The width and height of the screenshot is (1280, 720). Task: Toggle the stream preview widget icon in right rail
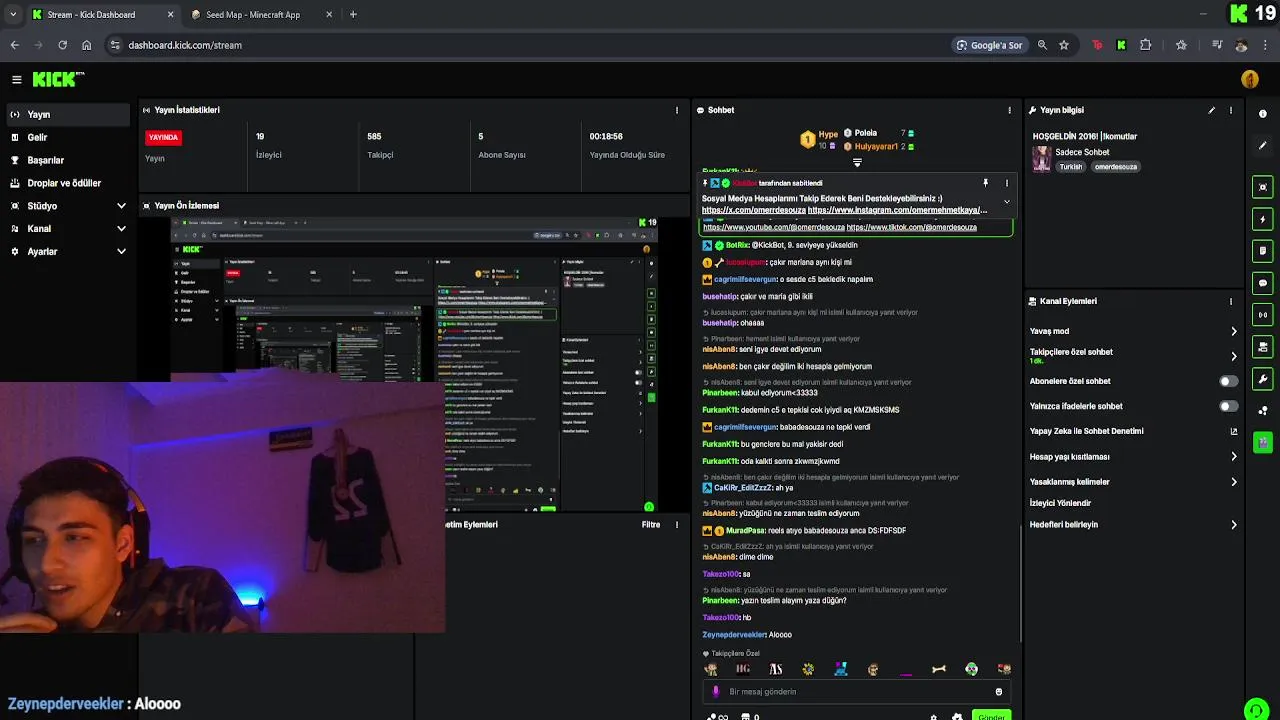pyautogui.click(x=1262, y=187)
